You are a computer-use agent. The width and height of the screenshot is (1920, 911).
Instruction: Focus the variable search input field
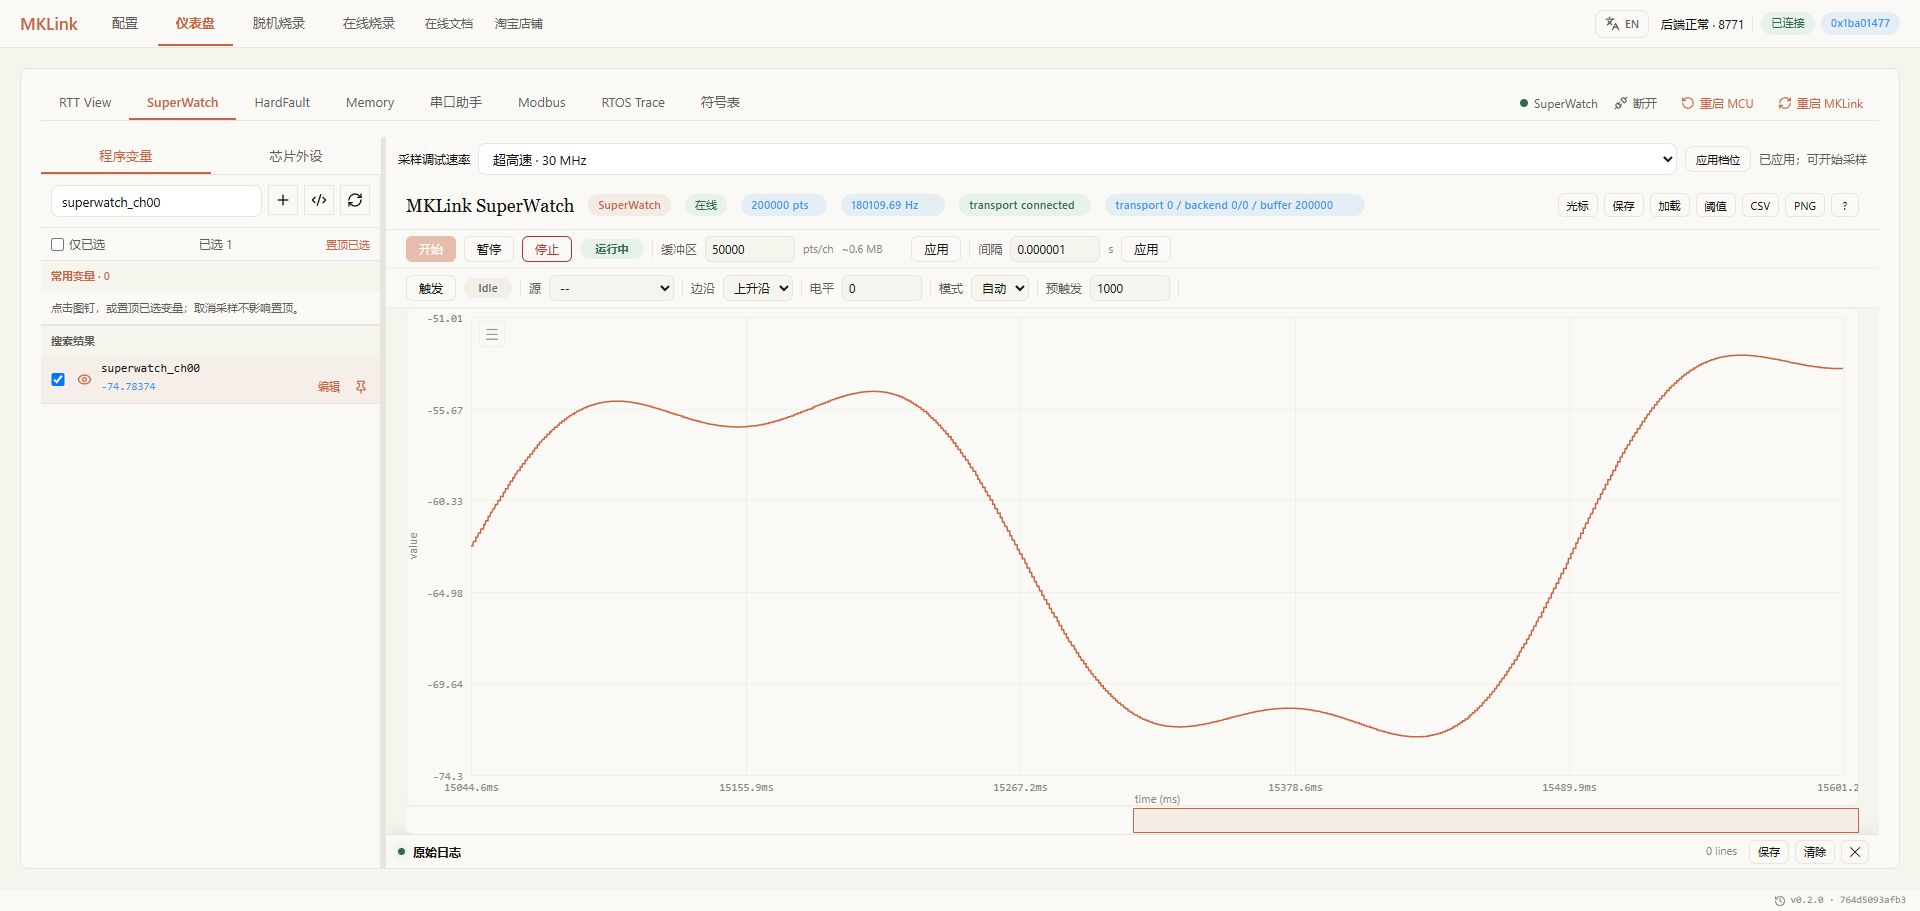tap(156, 201)
